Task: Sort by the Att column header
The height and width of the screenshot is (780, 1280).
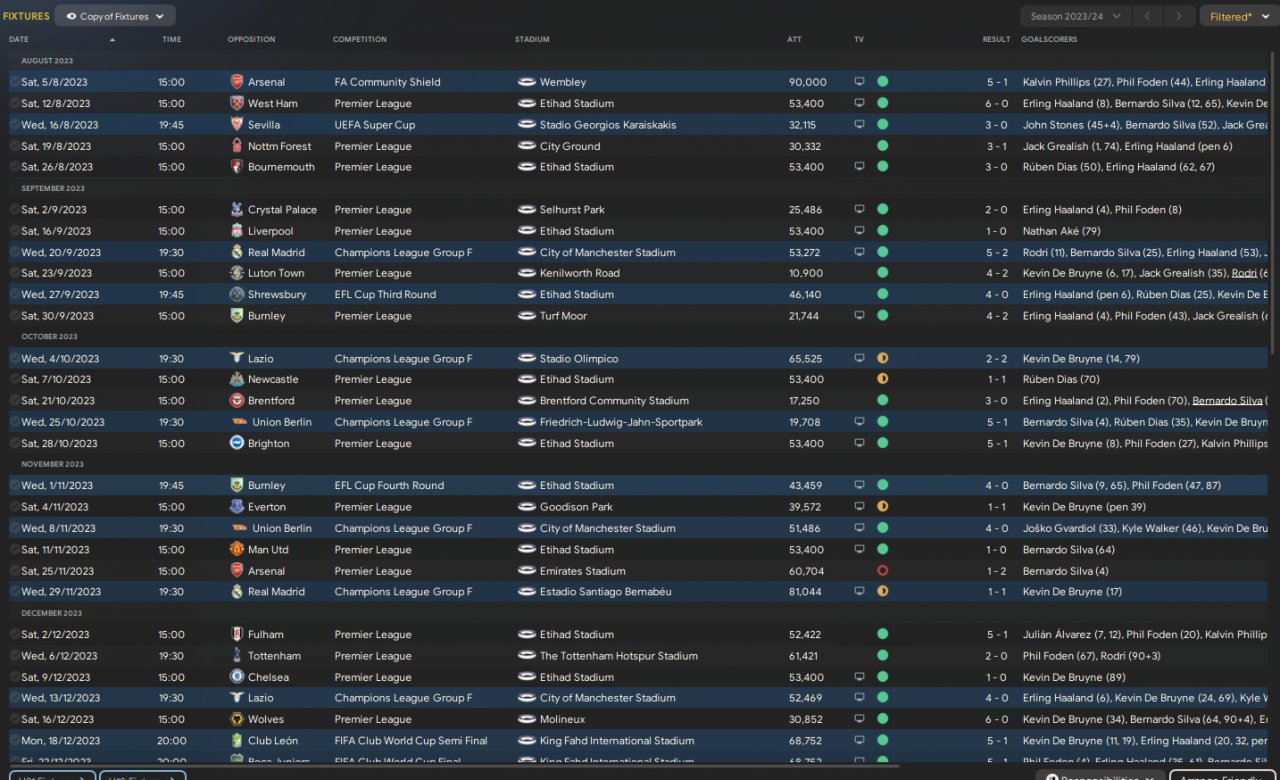Action: [x=794, y=39]
